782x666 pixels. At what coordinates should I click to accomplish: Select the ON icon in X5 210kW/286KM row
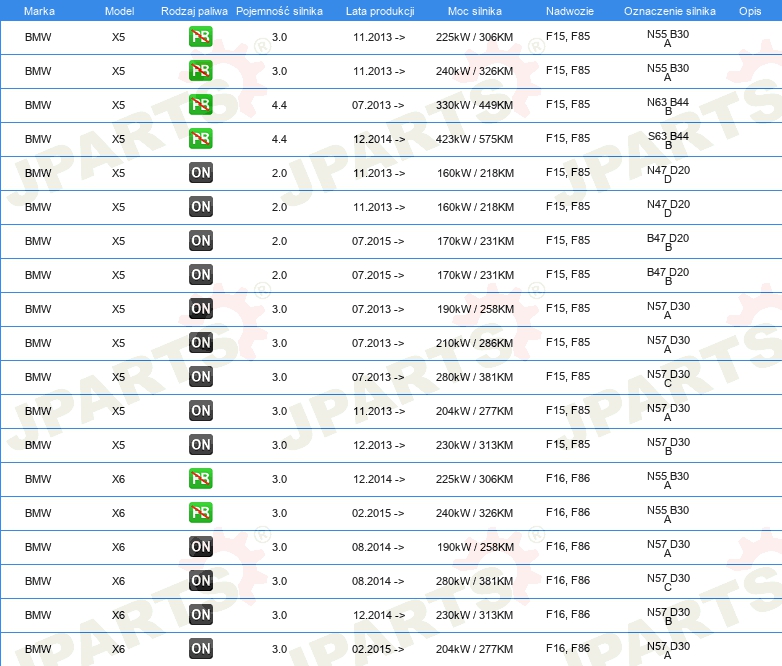click(201, 343)
